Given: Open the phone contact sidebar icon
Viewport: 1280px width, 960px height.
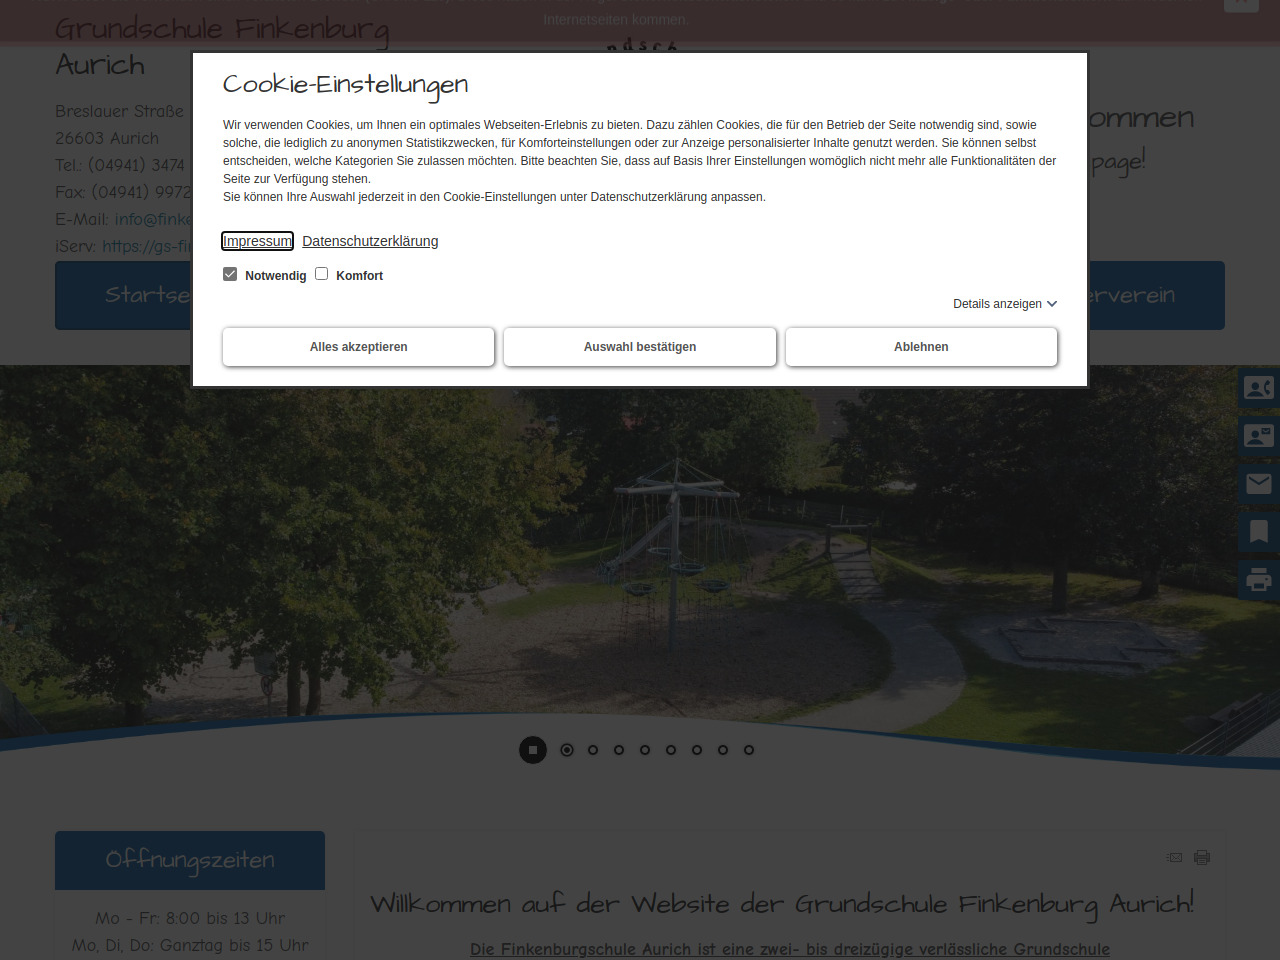Looking at the screenshot, I should (x=1258, y=388).
